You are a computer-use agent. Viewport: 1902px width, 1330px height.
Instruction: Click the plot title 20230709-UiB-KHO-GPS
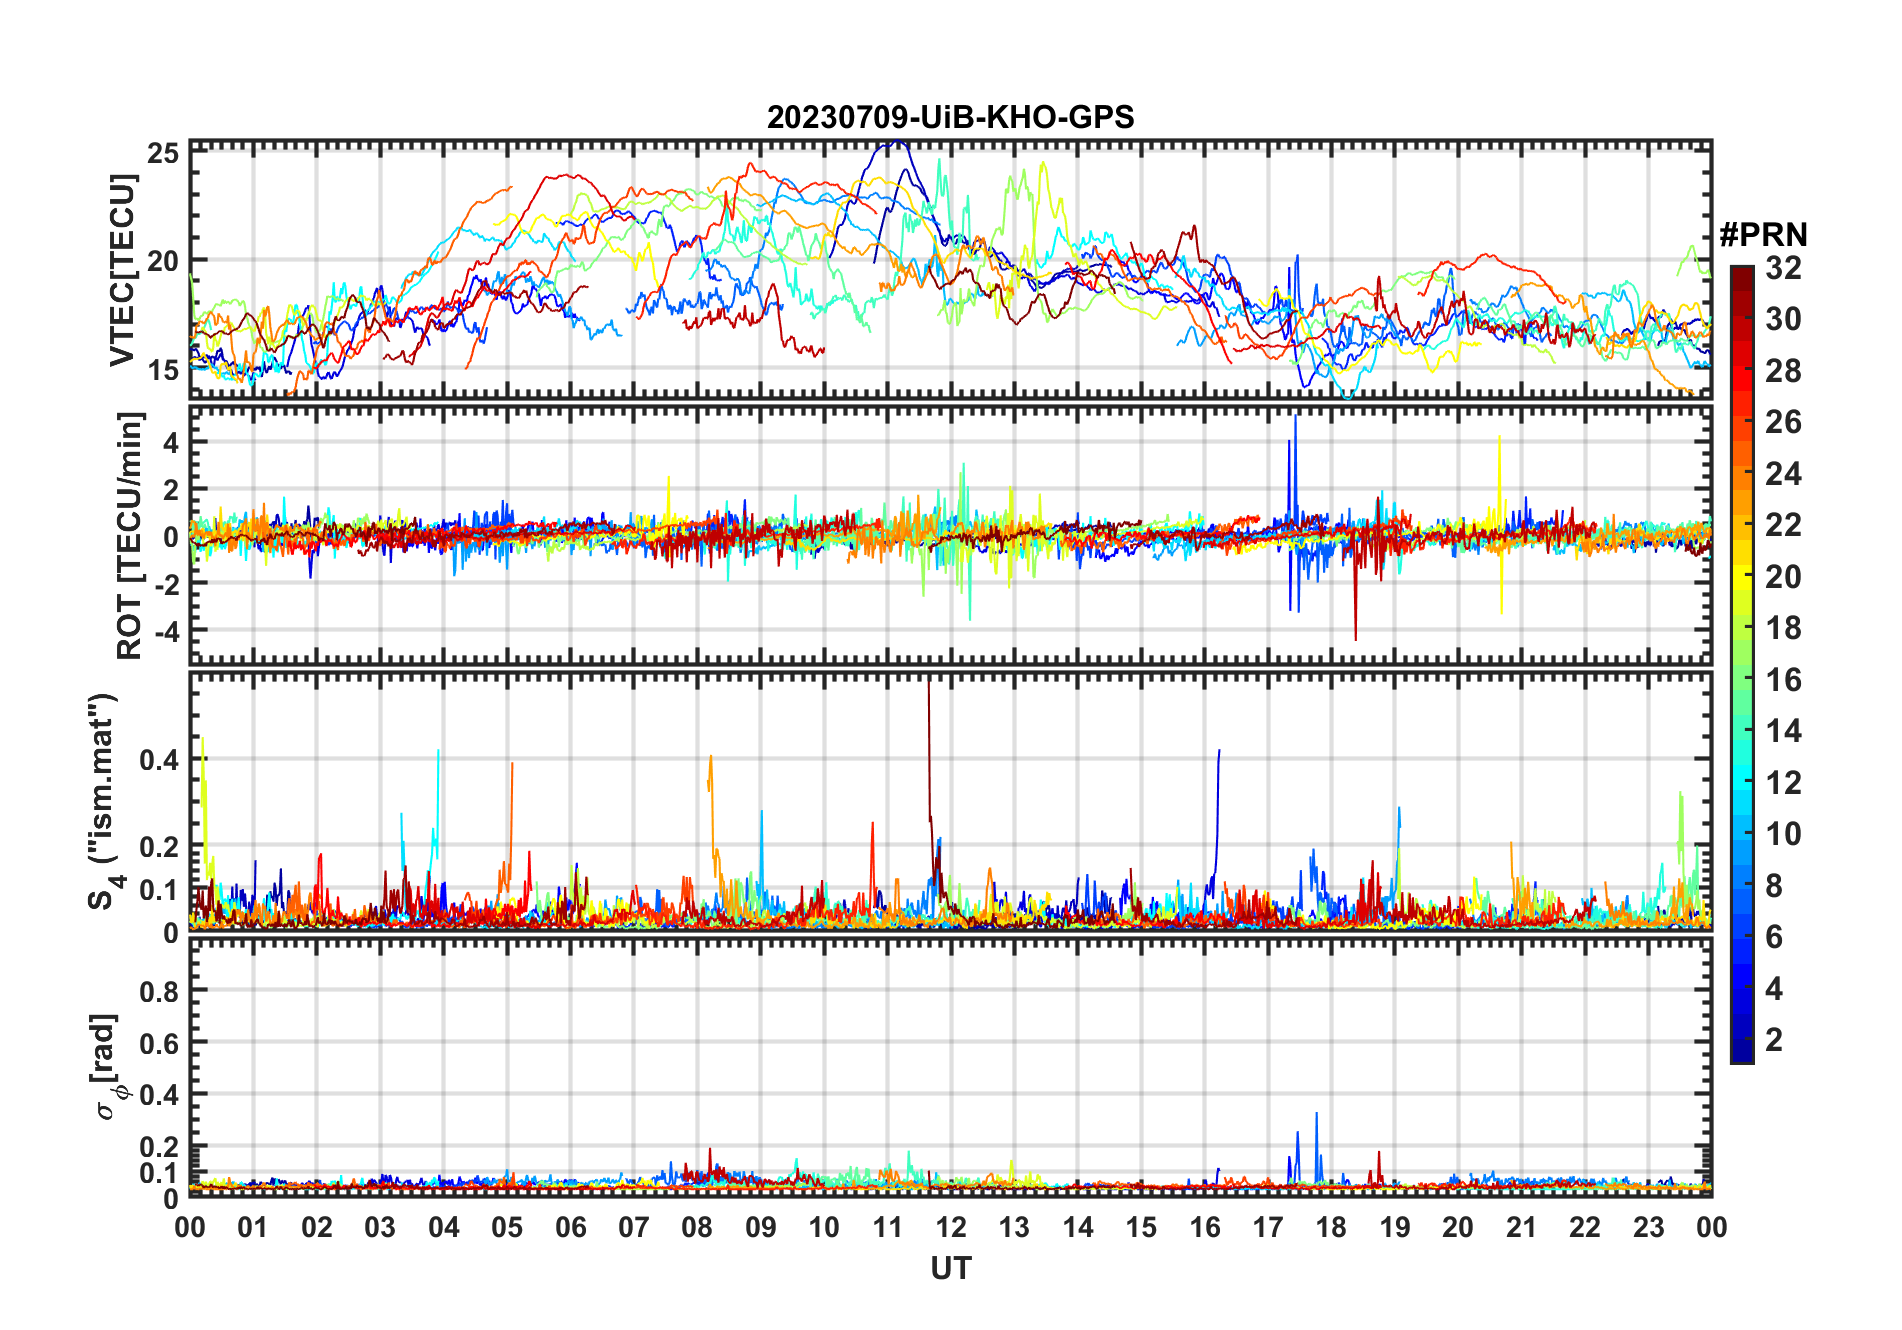(950, 118)
